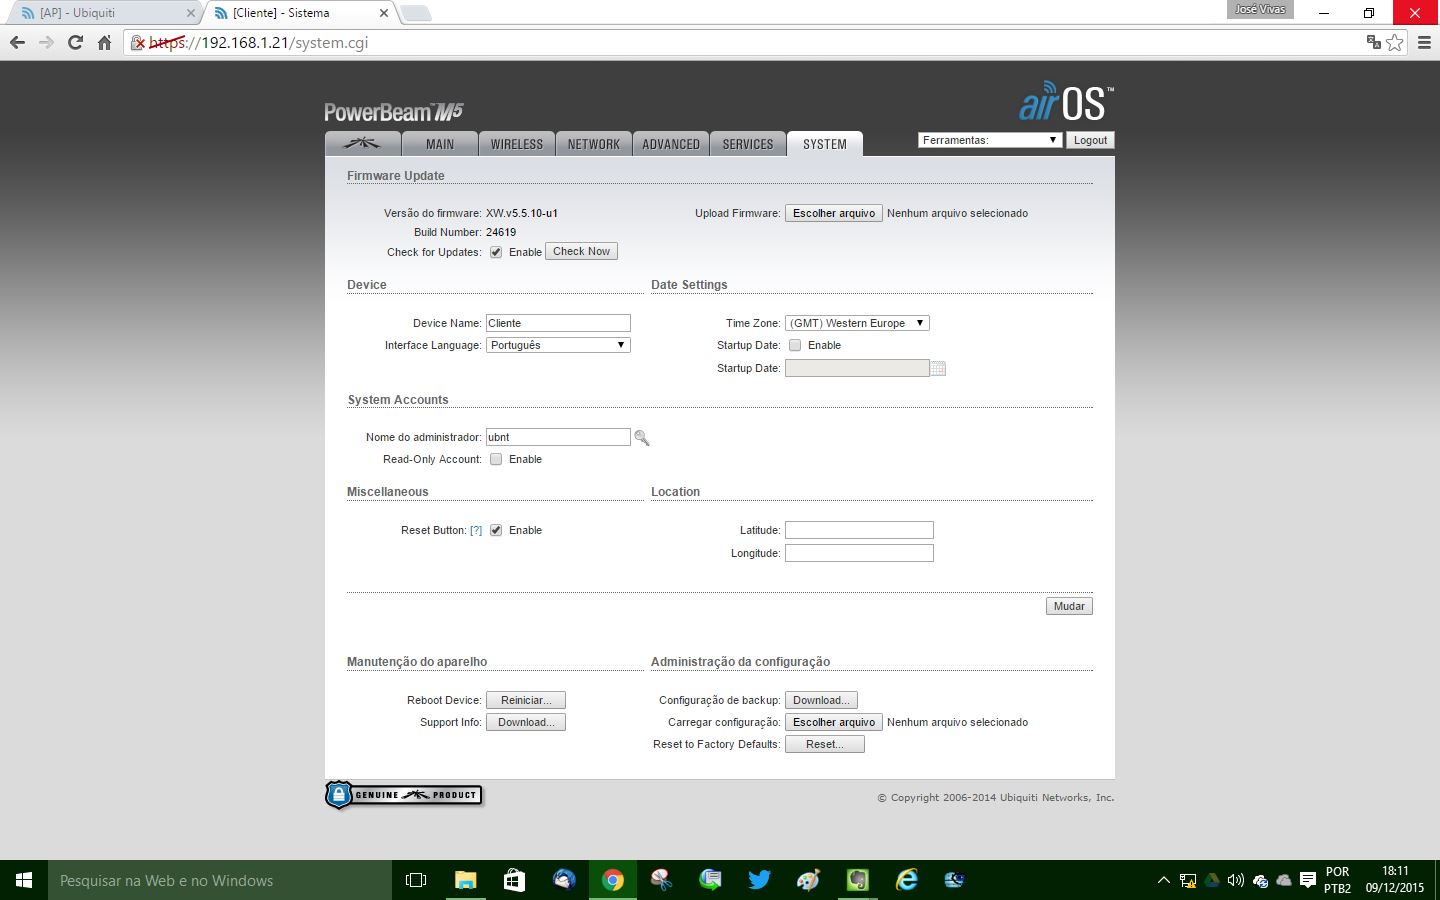Open File Explorer from taskbar
The image size is (1440, 900).
tap(465, 880)
